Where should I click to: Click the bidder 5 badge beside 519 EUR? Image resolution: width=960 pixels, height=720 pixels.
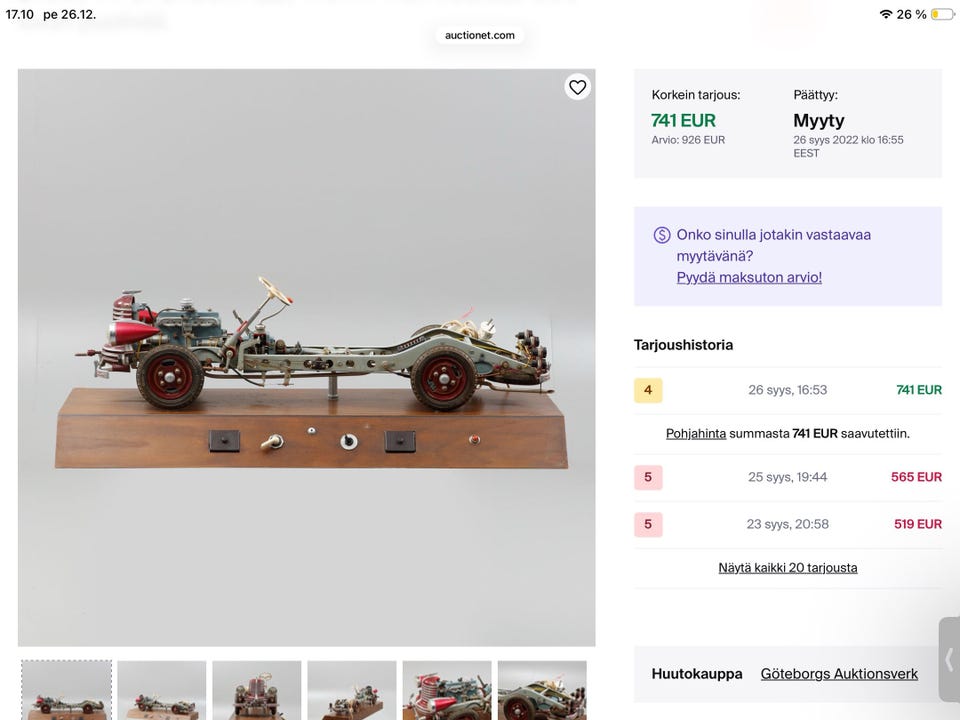(648, 524)
